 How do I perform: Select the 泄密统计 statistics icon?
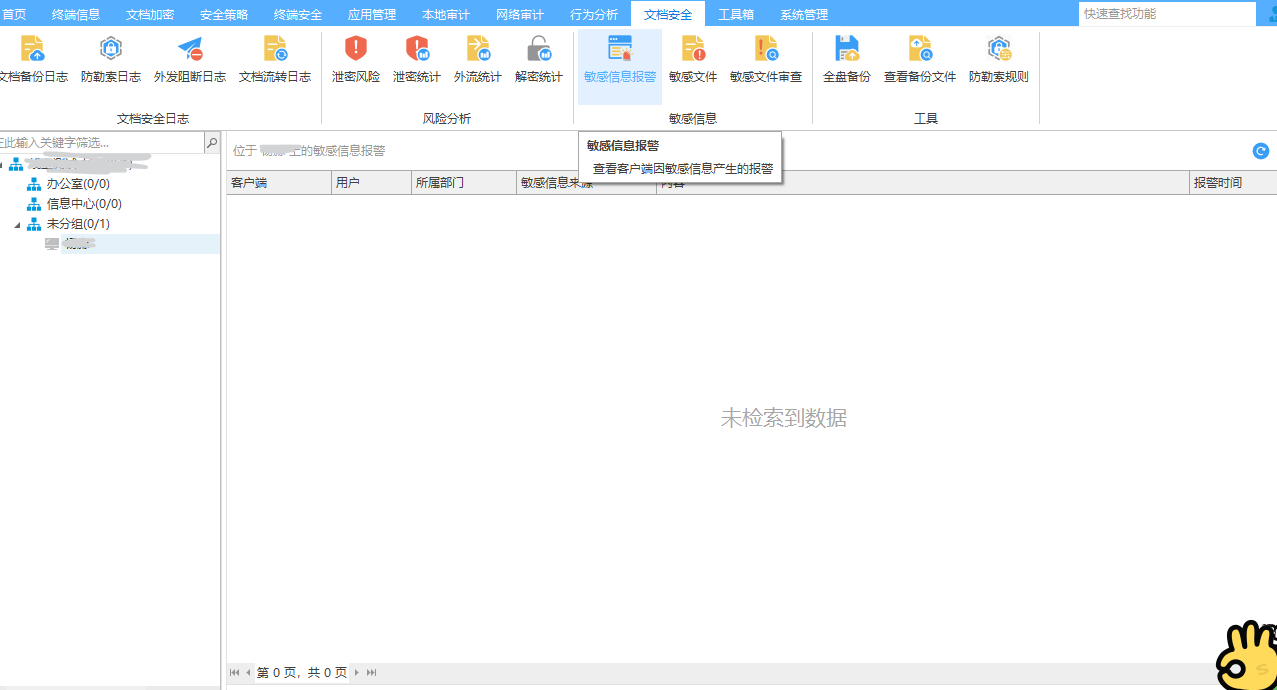[416, 55]
